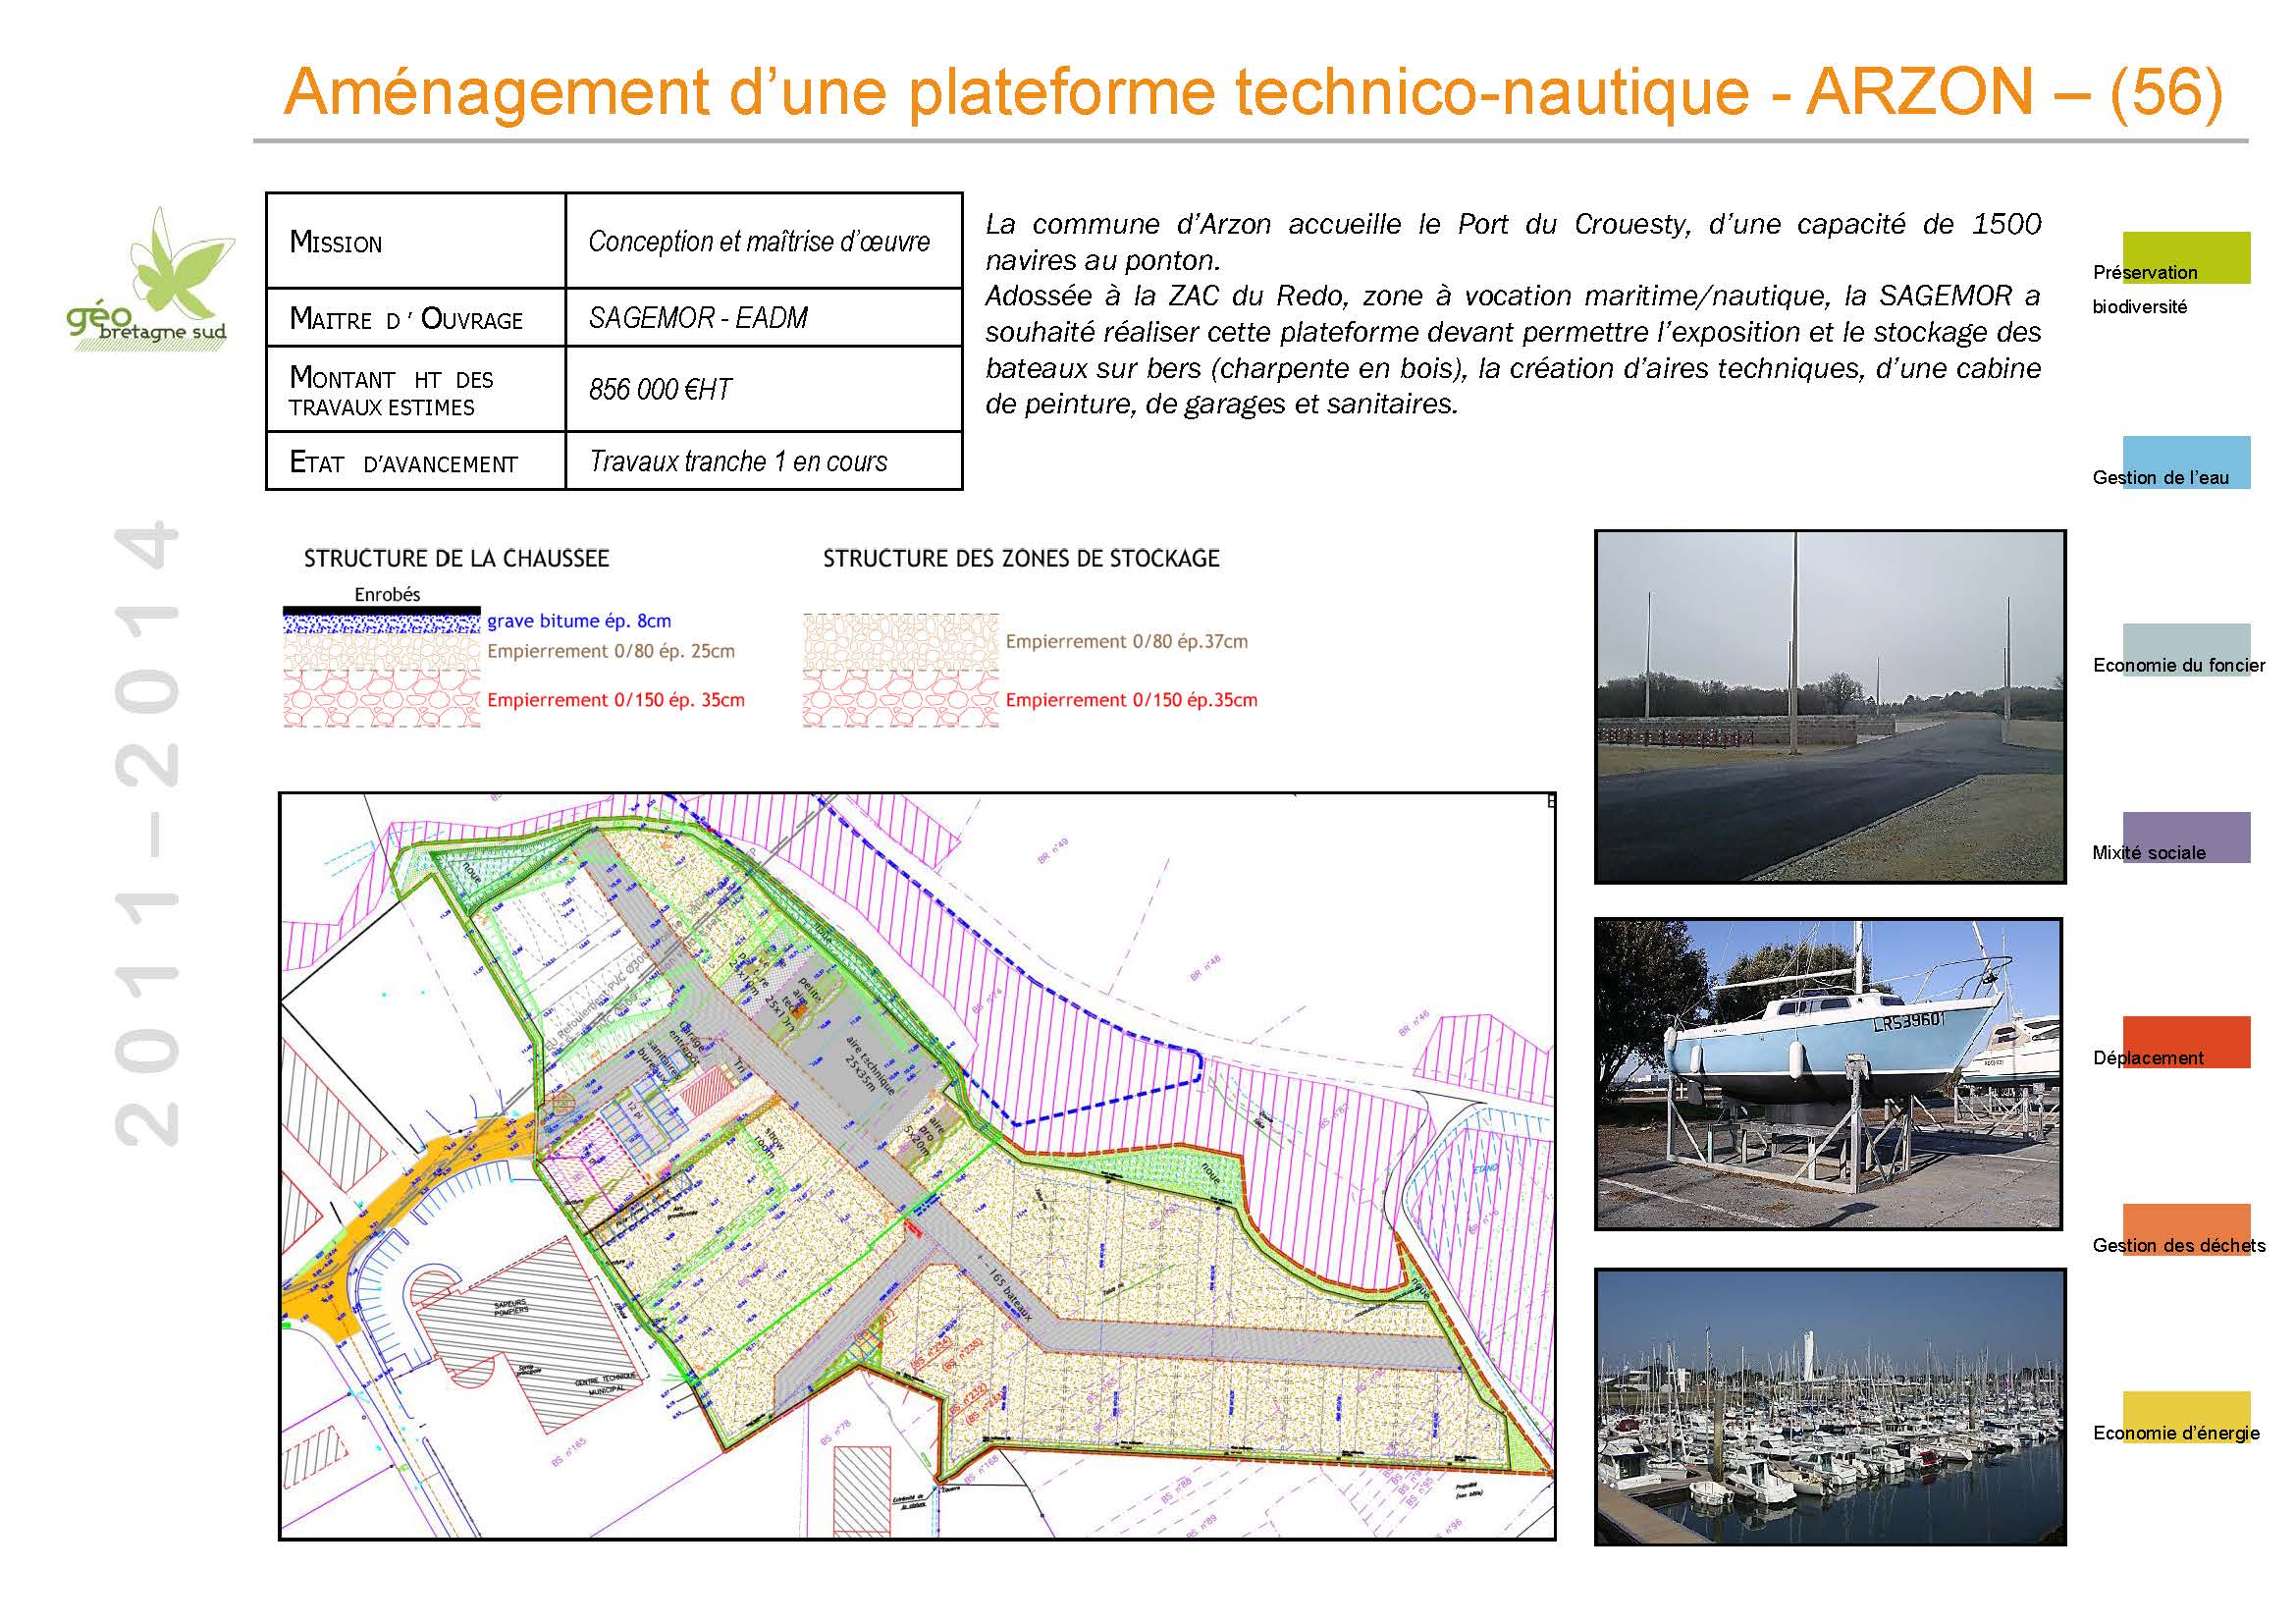This screenshot has width=2296, height=1624.
Task: Click the page title Aménagement d'une plateforme technico-nautique
Action: tap(1254, 92)
